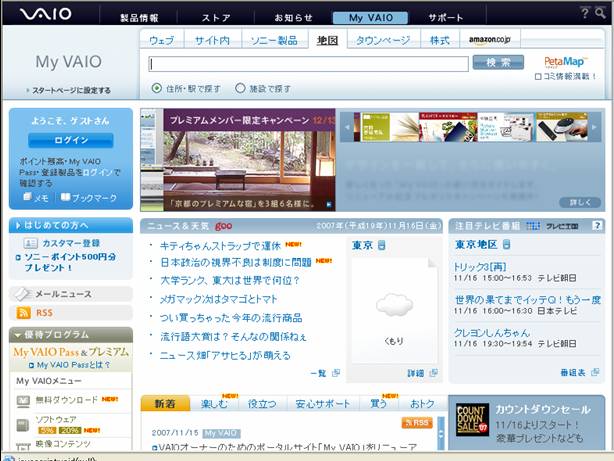
Task: Open the goo logo in the news header
Action: coord(224,226)
